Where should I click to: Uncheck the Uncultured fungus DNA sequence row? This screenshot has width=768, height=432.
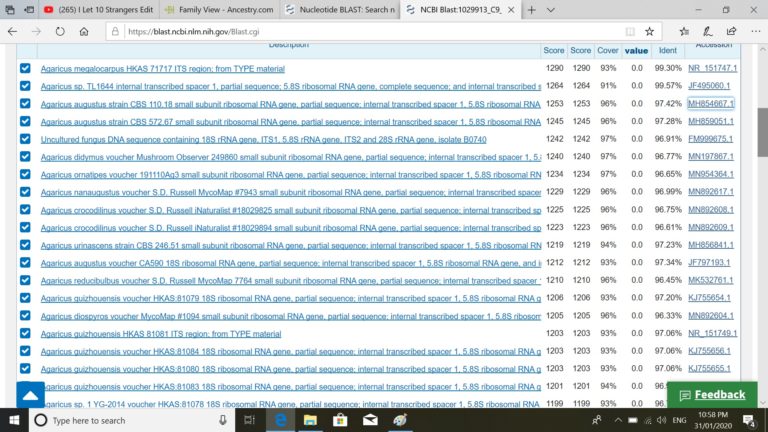tap(25, 139)
